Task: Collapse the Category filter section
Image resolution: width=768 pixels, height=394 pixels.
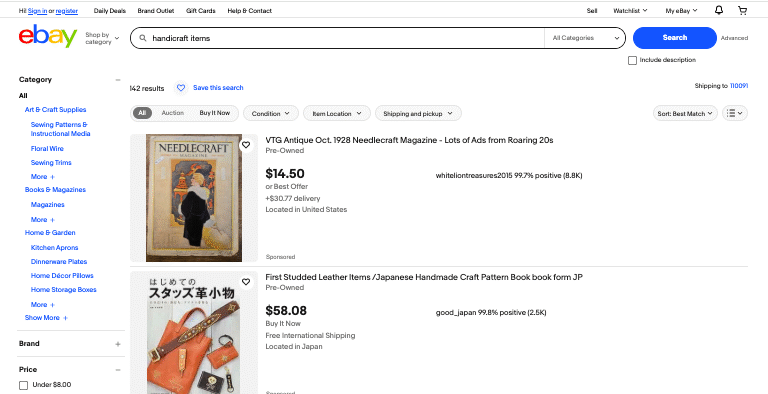Action: tap(118, 80)
